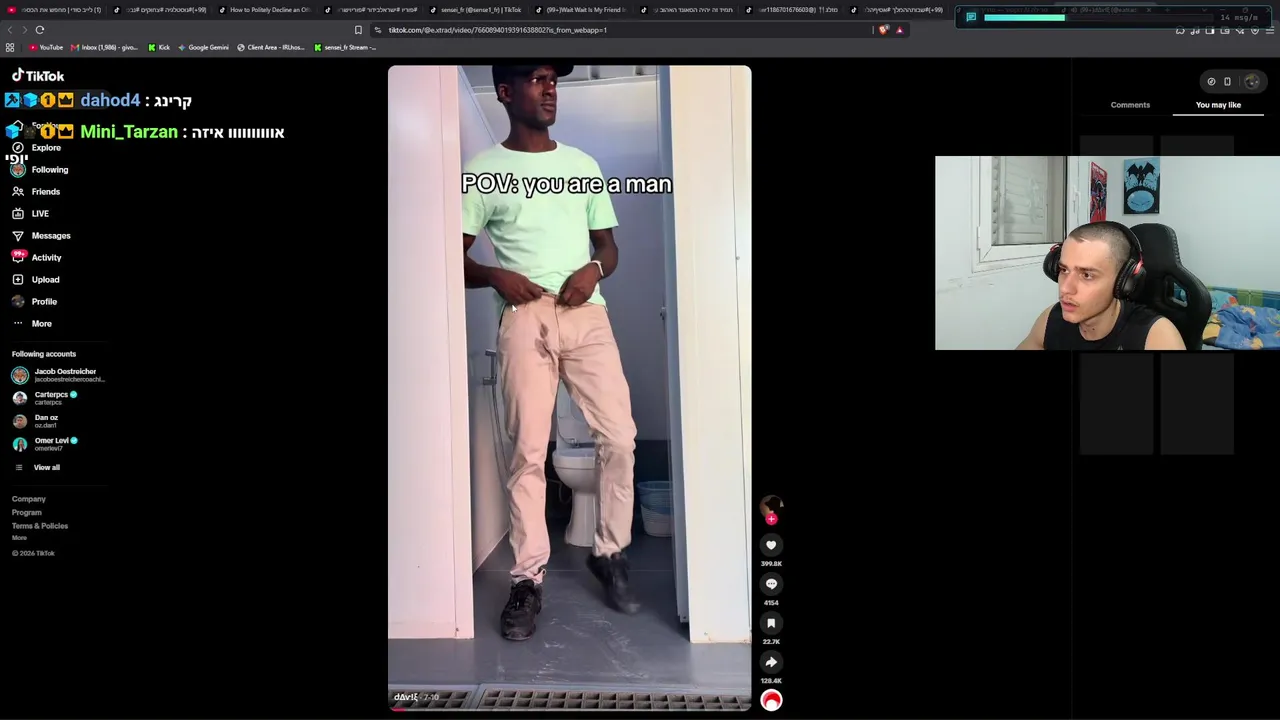Image resolution: width=1280 pixels, height=720 pixels.
Task: Open the Messages paper-plane icon
Action: [x=18, y=236]
